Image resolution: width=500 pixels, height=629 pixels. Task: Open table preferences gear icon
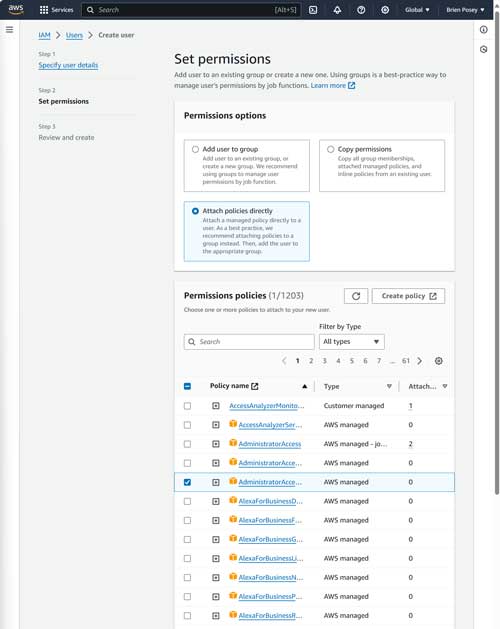[439, 361]
